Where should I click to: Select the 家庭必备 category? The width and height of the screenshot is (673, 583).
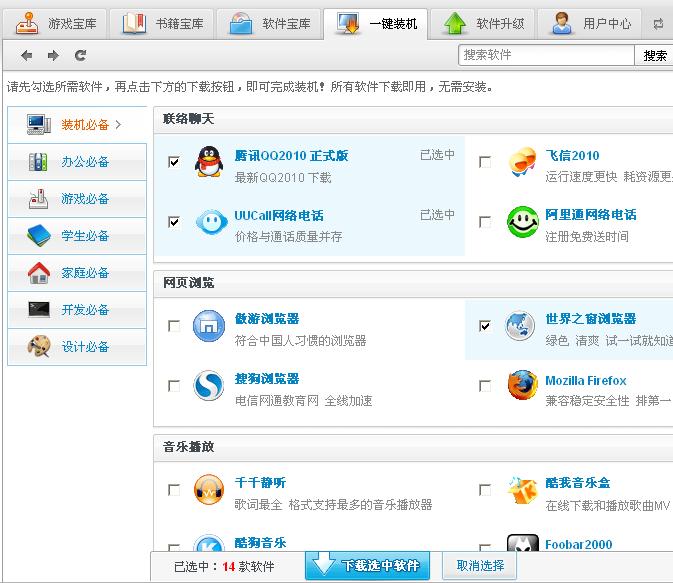coord(77,273)
